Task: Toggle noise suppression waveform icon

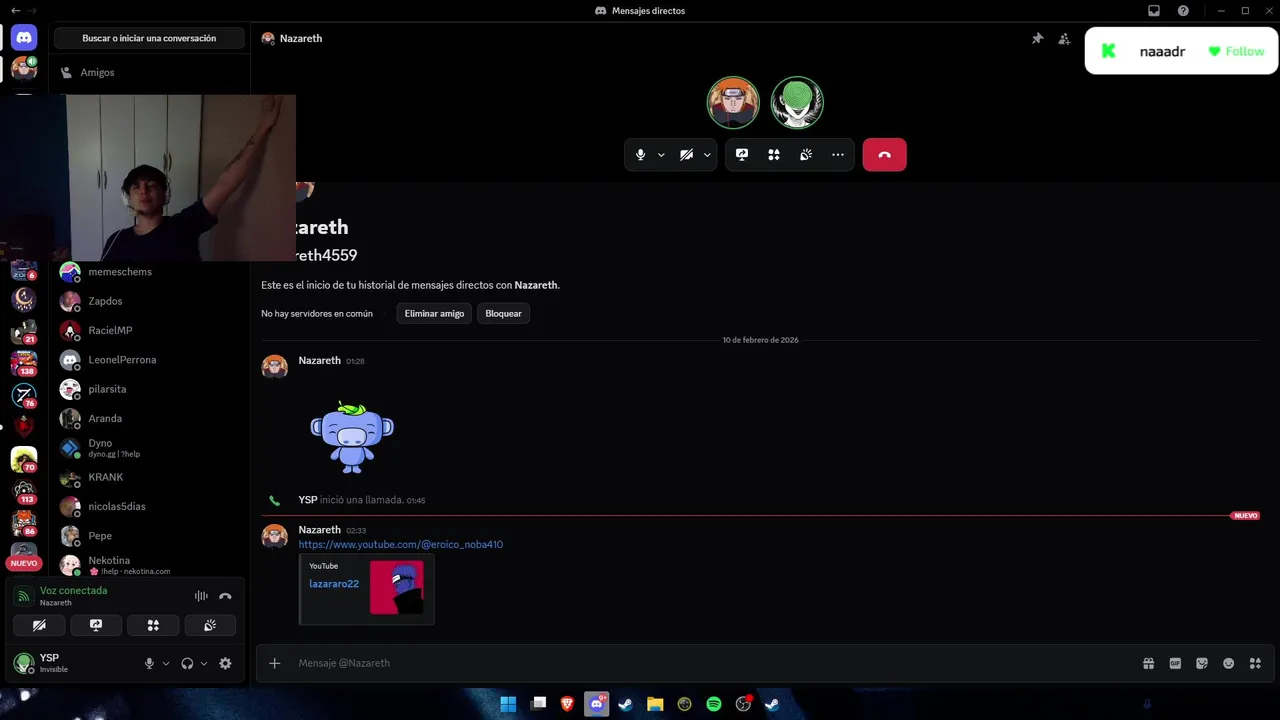Action: click(201, 596)
